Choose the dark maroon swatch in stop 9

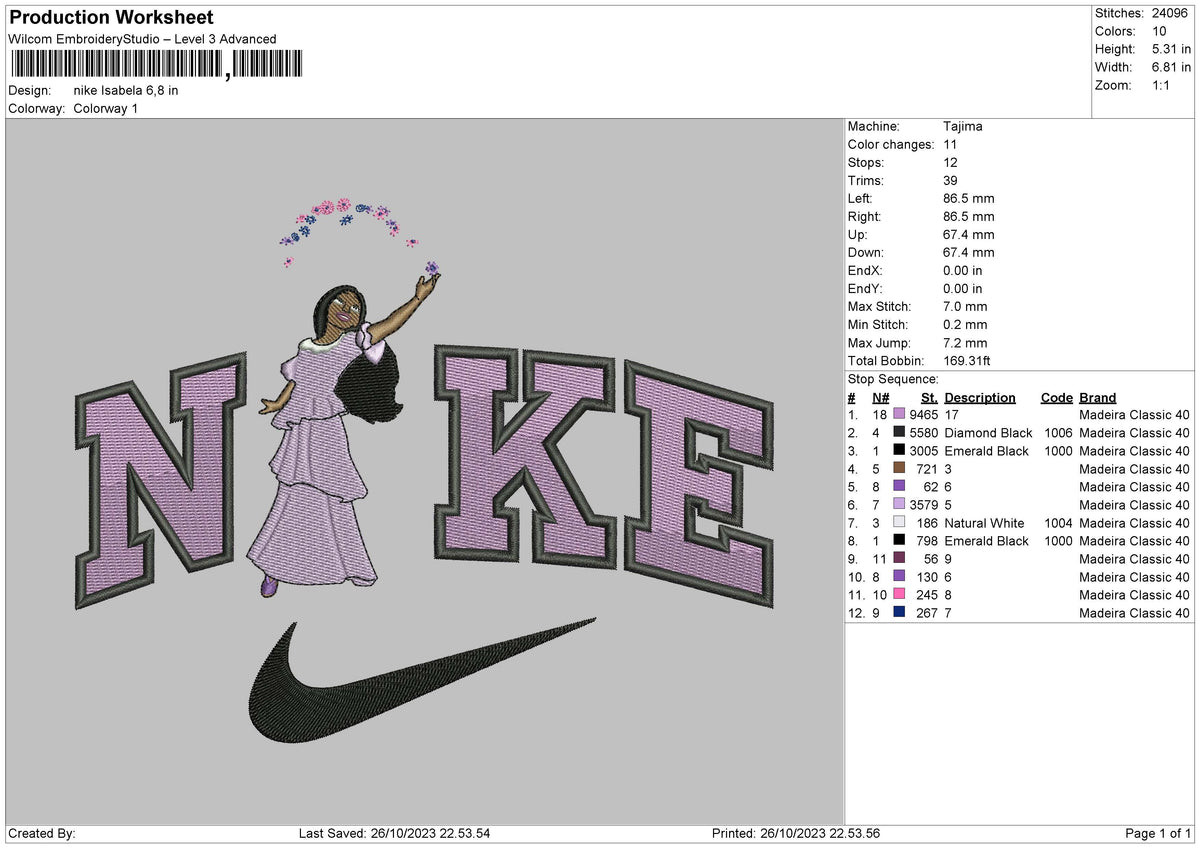(899, 559)
